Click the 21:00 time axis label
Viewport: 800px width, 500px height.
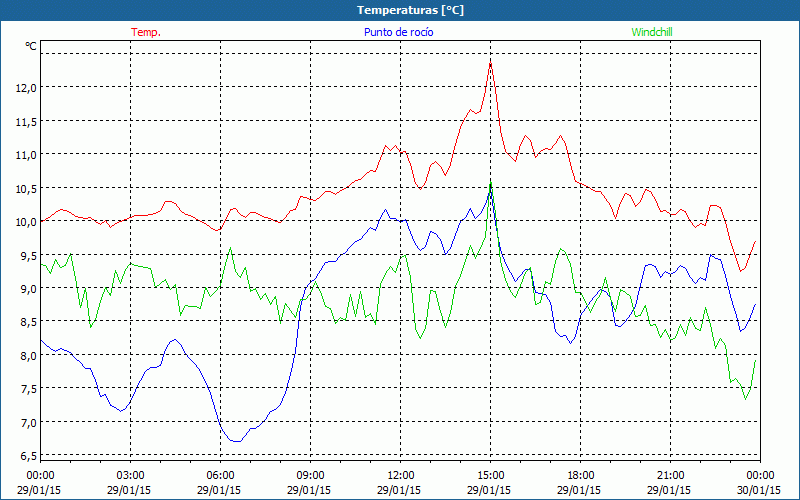pos(670,476)
